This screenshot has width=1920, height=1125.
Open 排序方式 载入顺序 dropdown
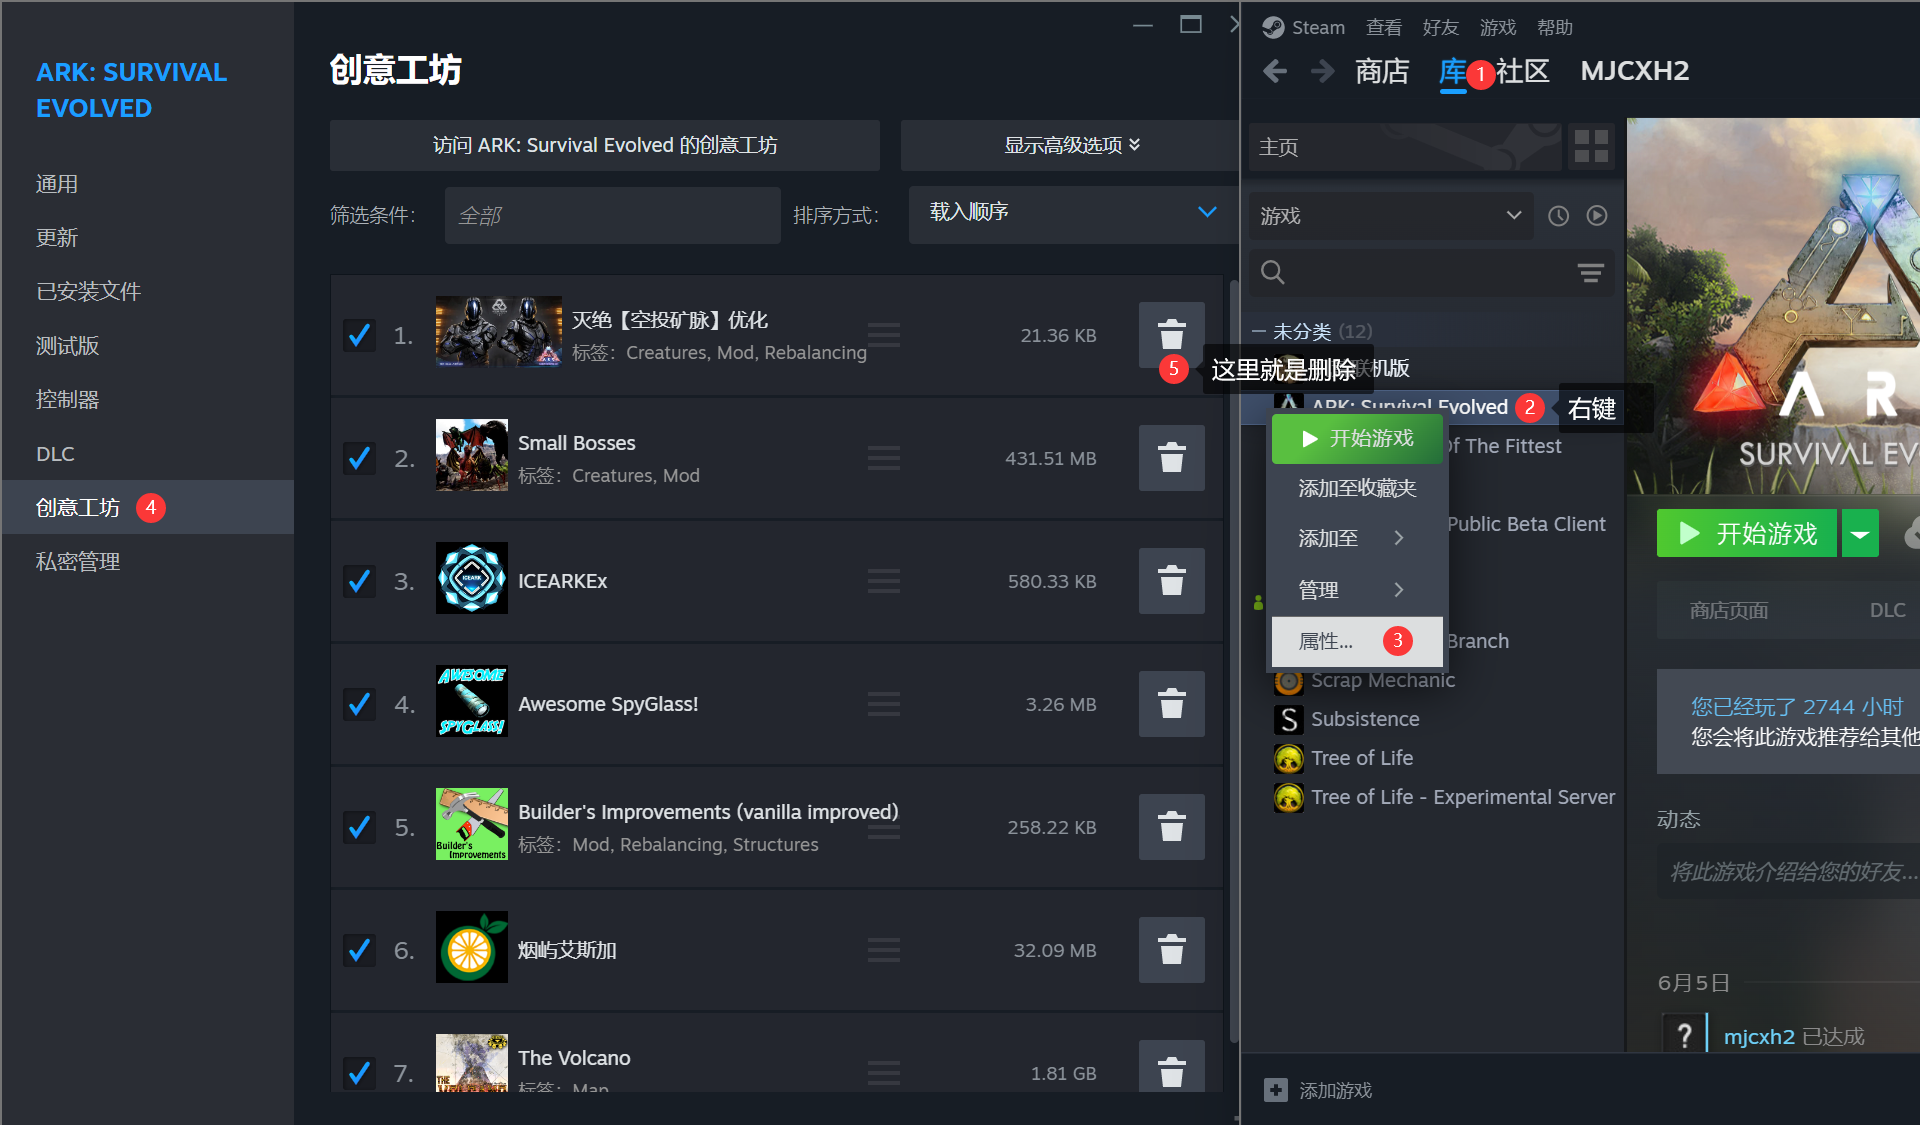1072,213
